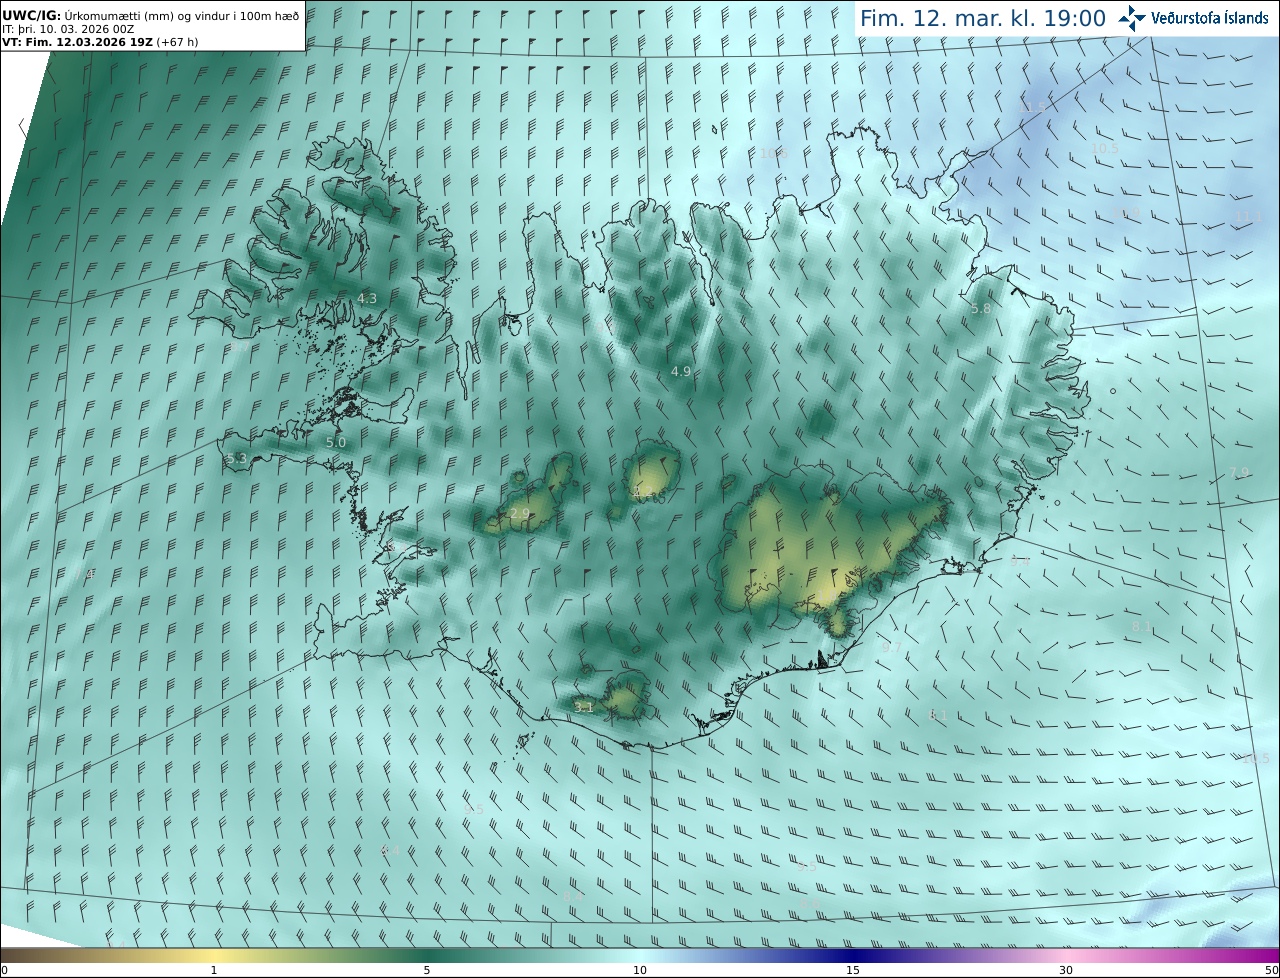Screen dimensions: 1280x978
Task: Click the 7.4 value west of Iceland
Action: 86,574
